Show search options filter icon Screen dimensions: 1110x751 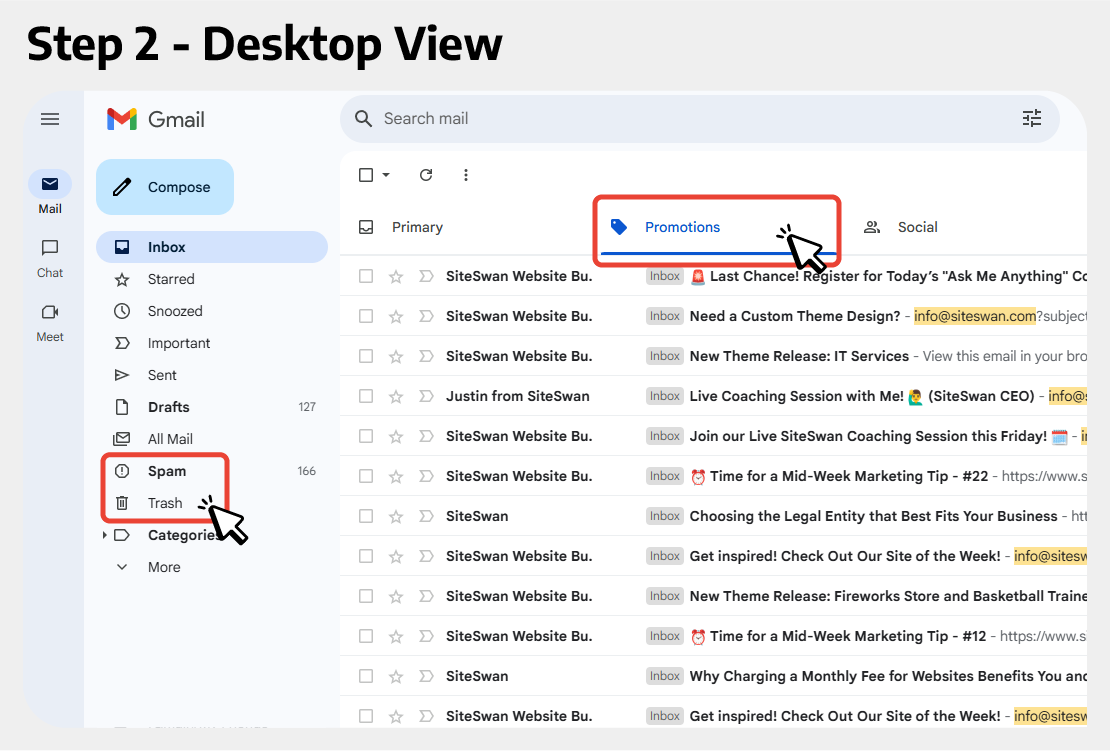1032,118
